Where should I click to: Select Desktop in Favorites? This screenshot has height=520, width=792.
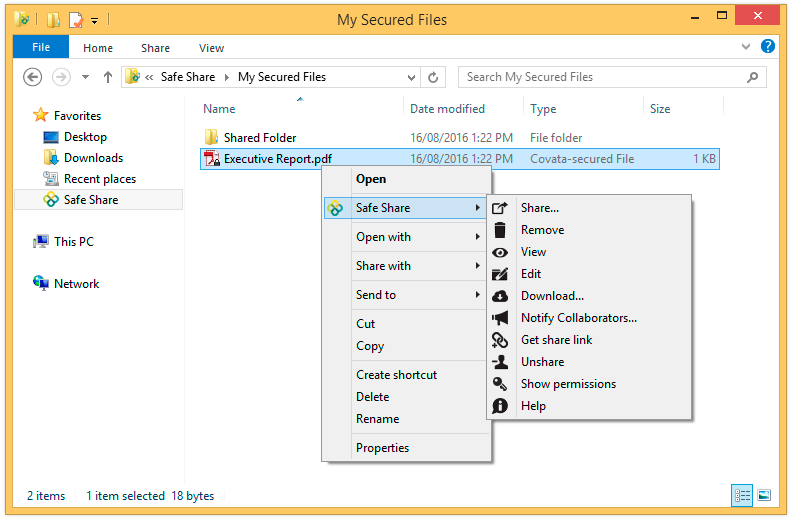point(85,137)
